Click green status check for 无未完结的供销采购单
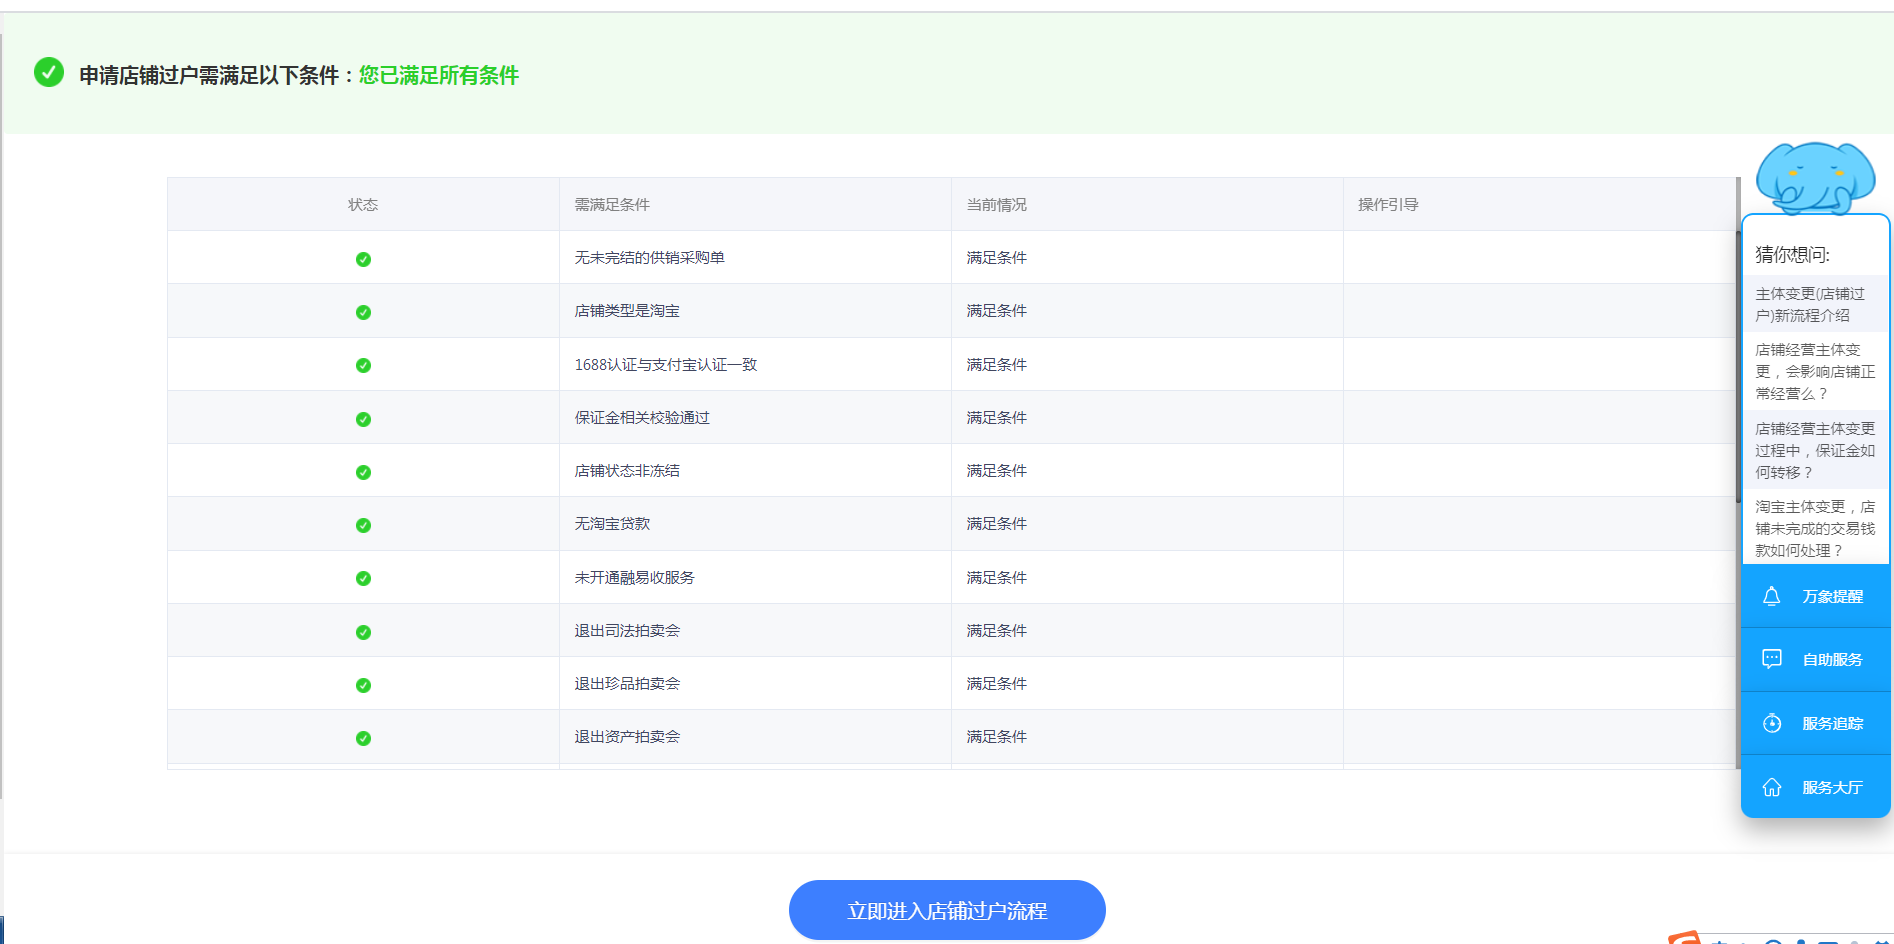This screenshot has width=1894, height=944. point(363,259)
